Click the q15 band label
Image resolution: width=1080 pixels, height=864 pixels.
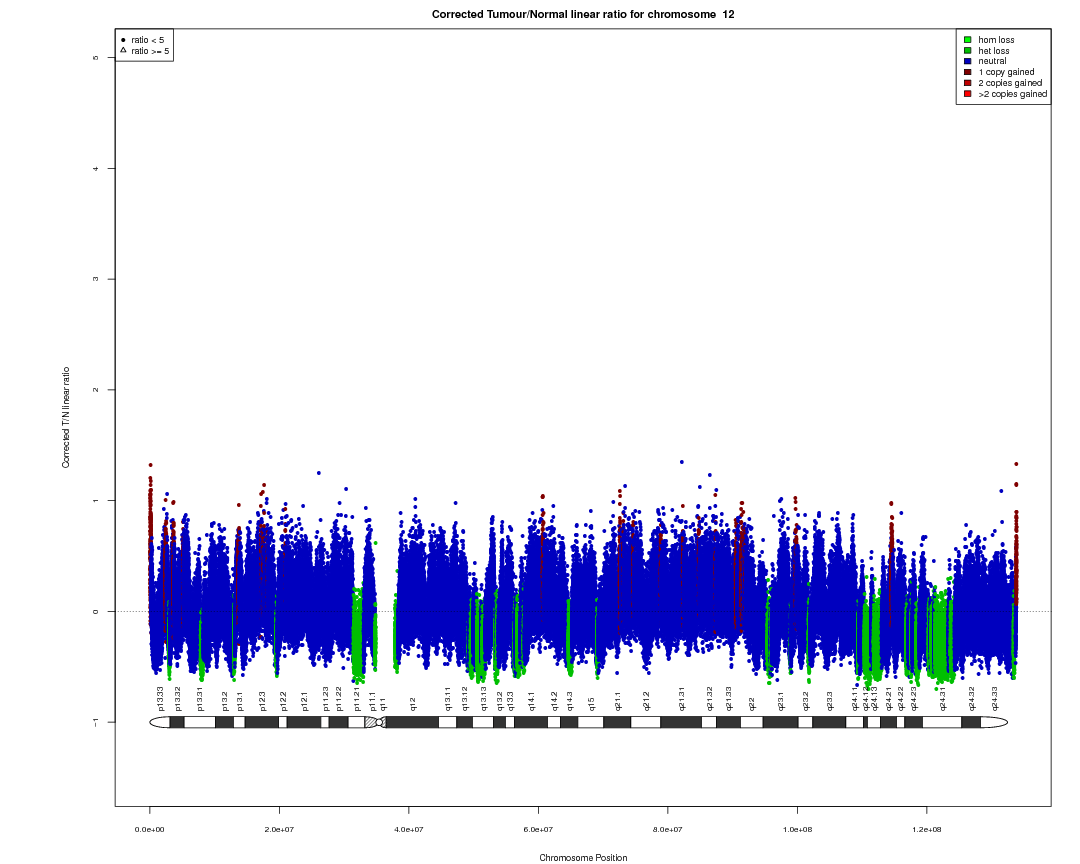point(591,704)
